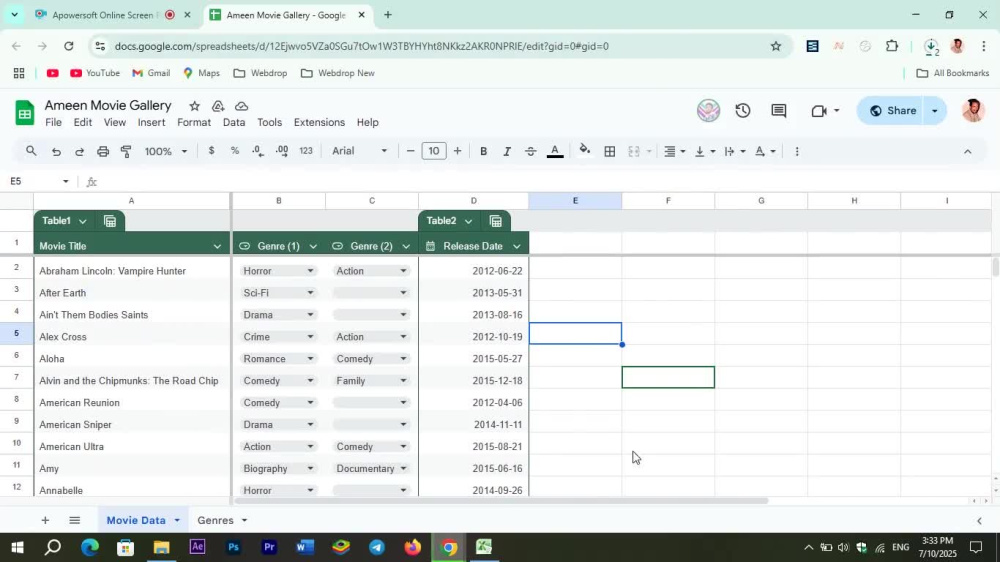Screen dimensions: 1000x562
Task: Click the Table2 table options icon
Action: 496,221
